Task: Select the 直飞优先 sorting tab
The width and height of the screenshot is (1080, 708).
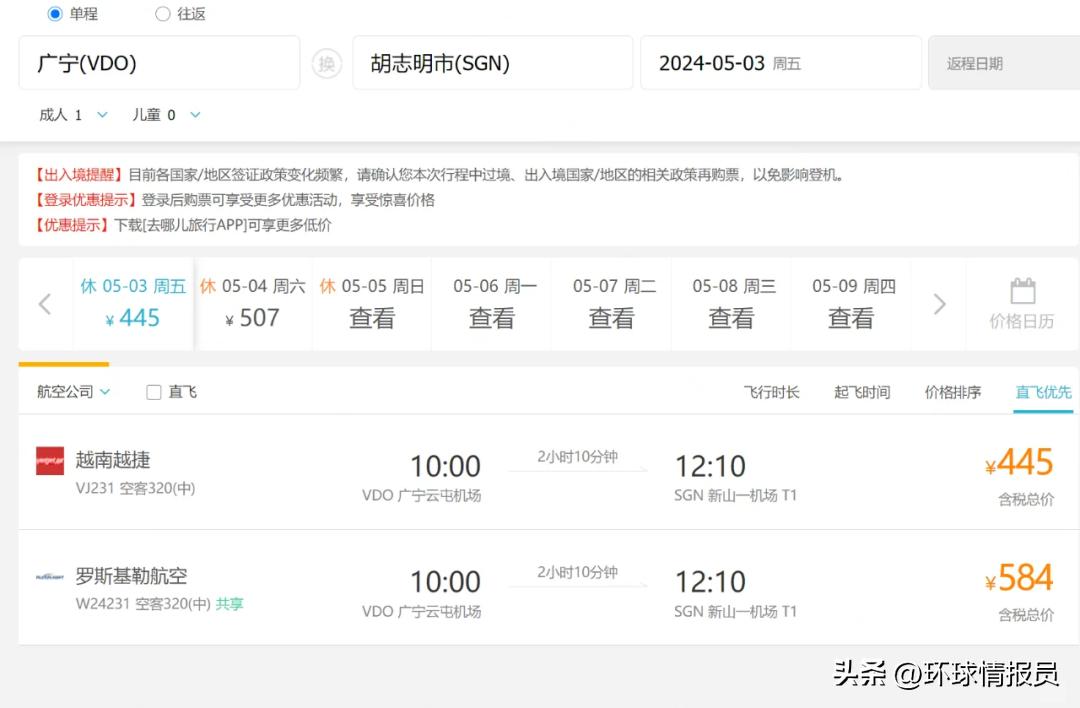Action: tap(1043, 392)
